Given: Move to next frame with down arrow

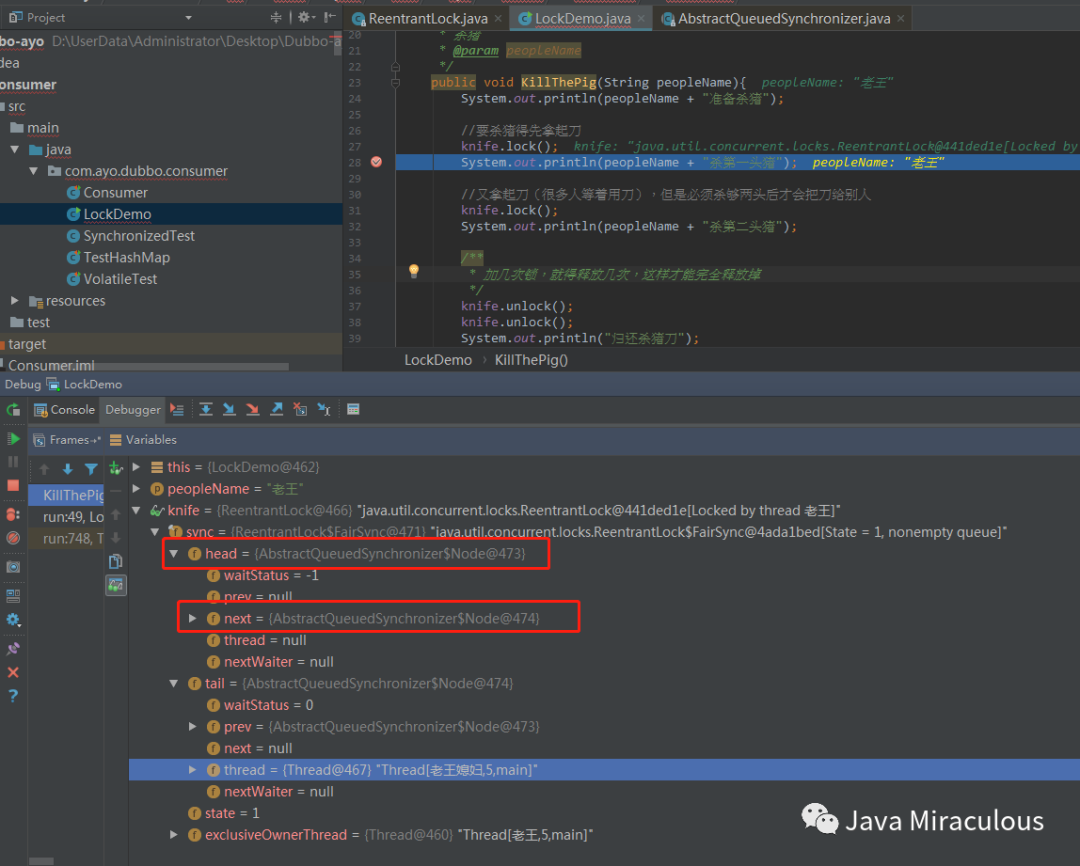Looking at the screenshot, I should point(68,469).
